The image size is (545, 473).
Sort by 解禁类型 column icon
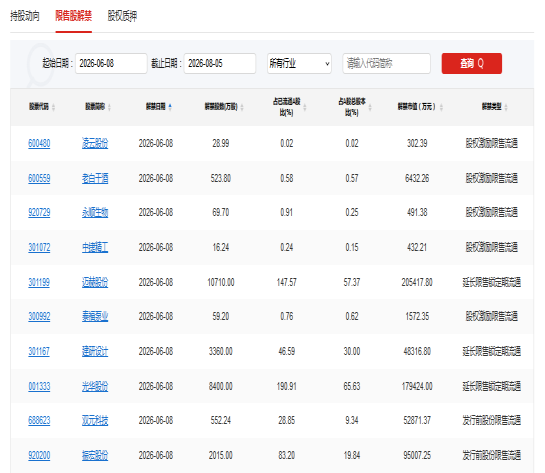pyautogui.click(x=506, y=107)
